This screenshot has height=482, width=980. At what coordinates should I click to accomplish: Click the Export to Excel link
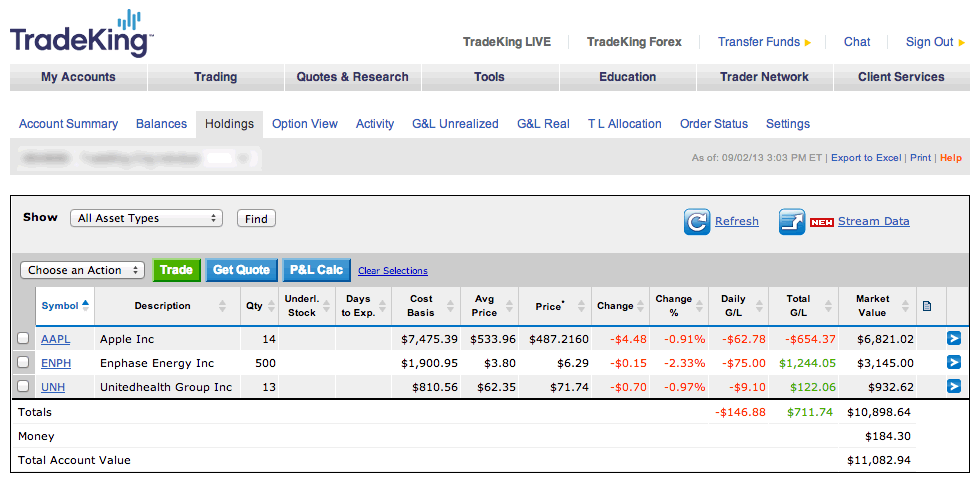[866, 158]
